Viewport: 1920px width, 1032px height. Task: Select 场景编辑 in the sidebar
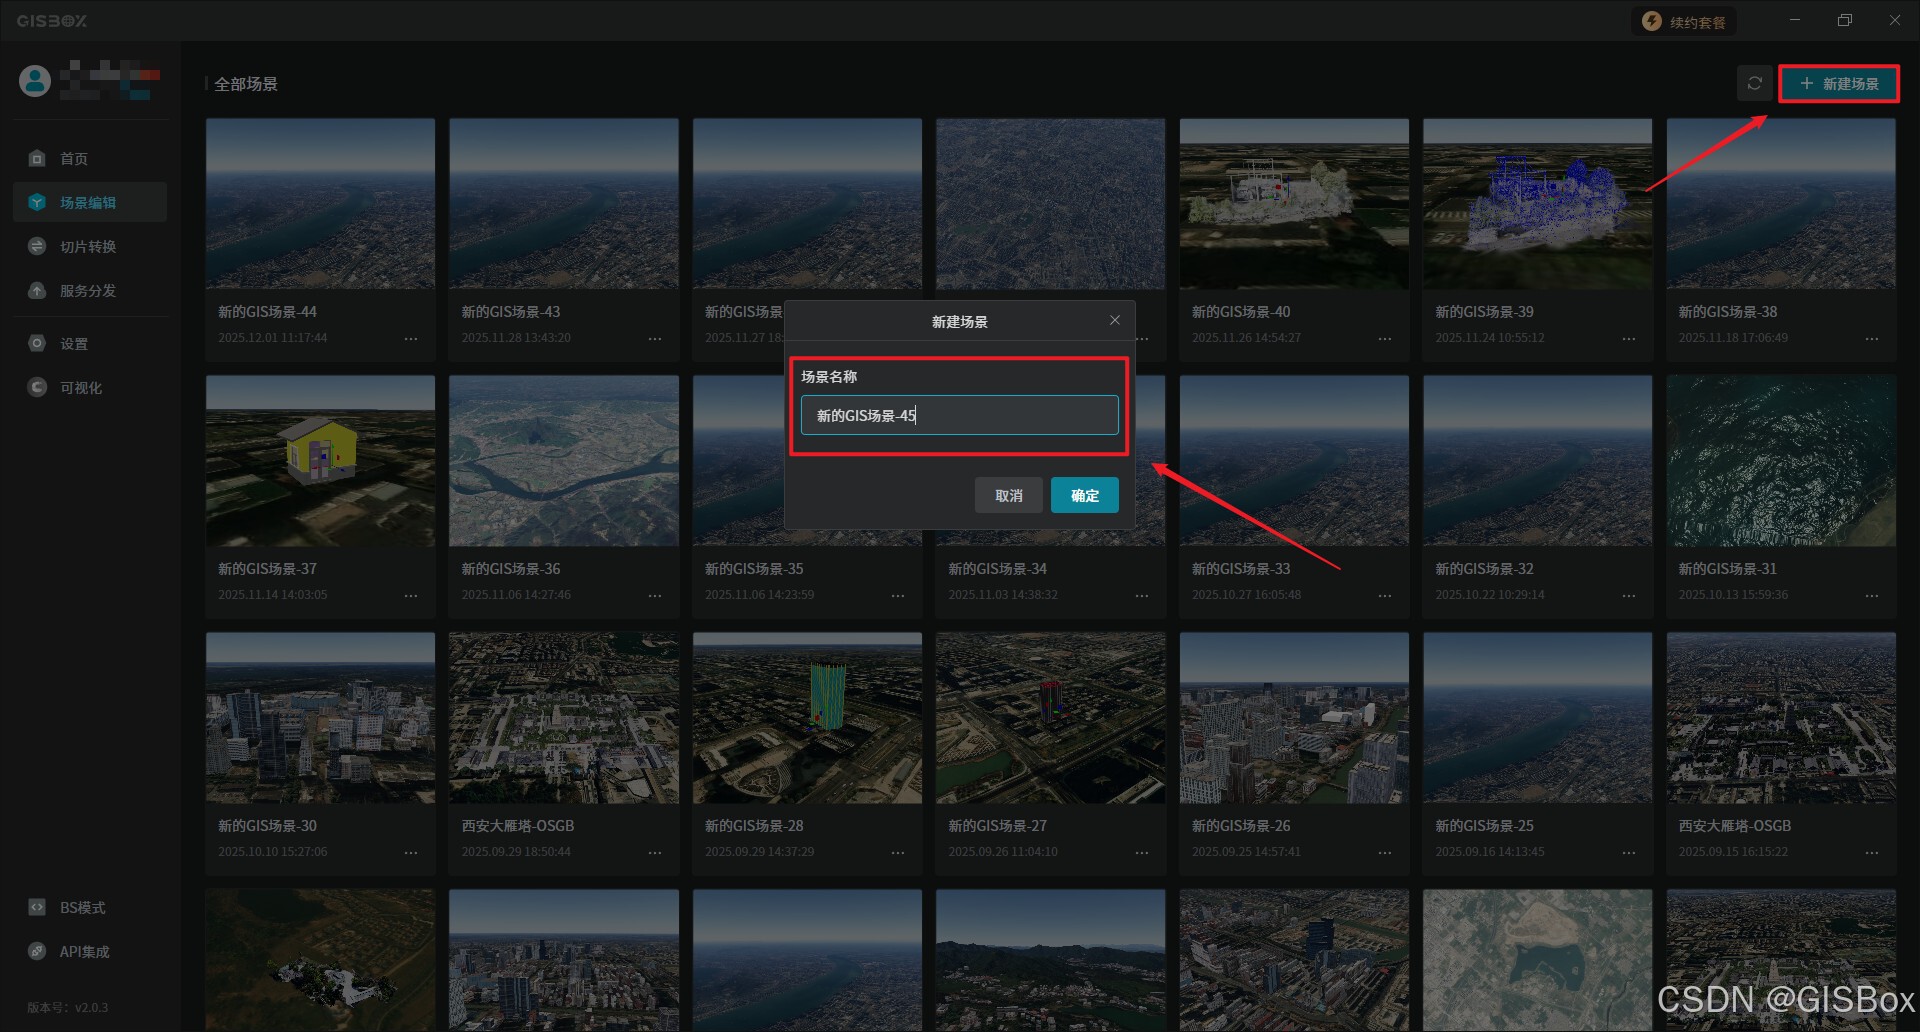(x=90, y=202)
